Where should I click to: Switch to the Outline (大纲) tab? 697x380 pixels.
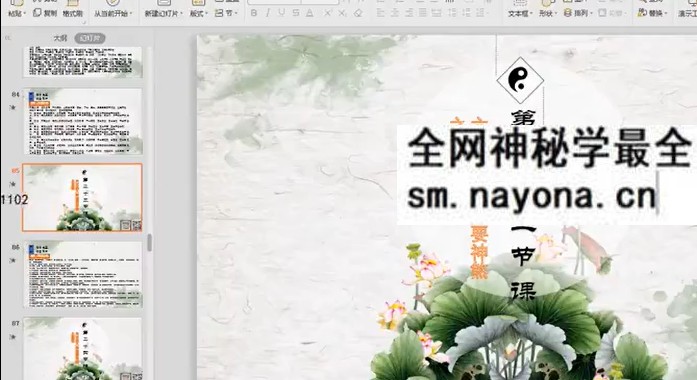(60, 38)
